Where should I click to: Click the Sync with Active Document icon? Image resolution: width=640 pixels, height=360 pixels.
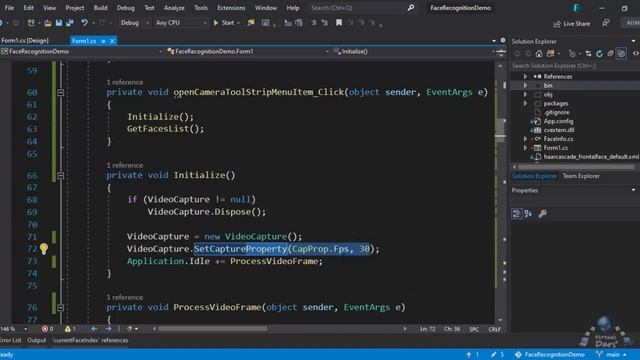(588, 53)
